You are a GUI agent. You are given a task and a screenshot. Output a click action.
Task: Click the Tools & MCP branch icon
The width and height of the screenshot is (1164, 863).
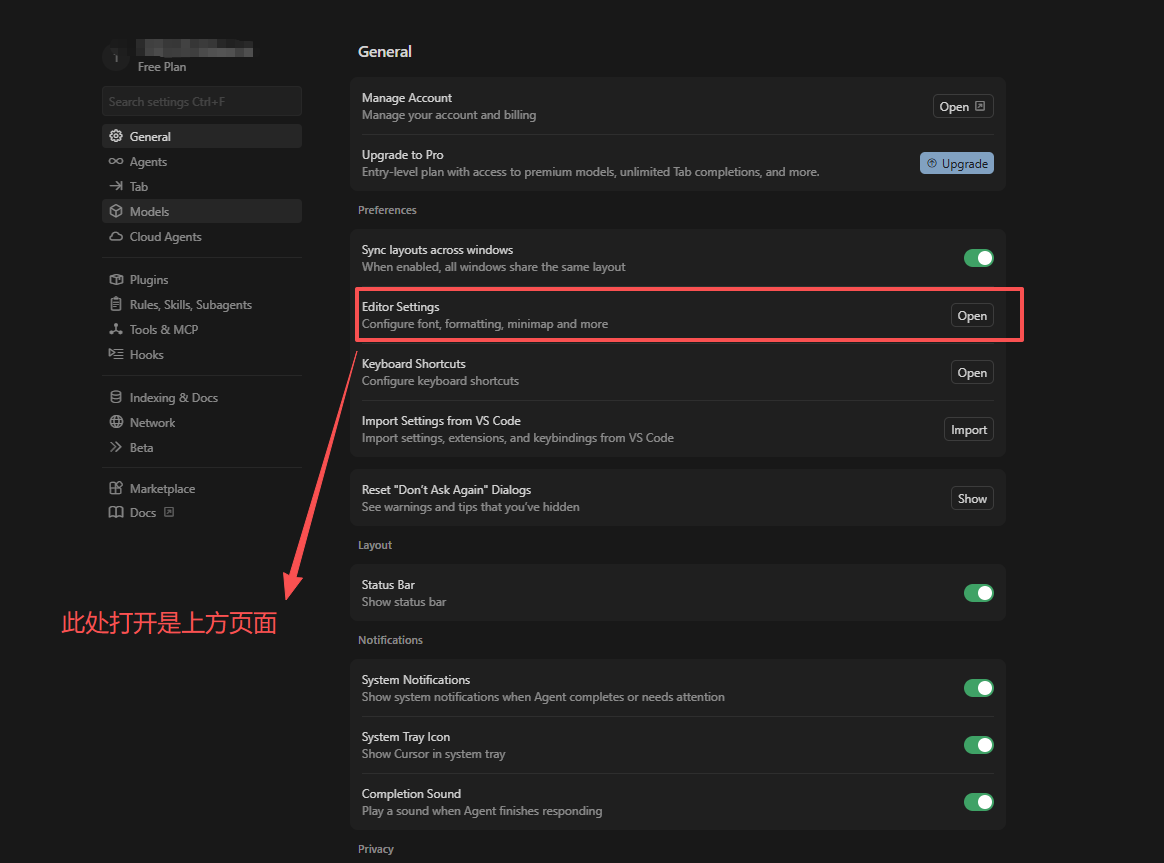pyautogui.click(x=116, y=329)
